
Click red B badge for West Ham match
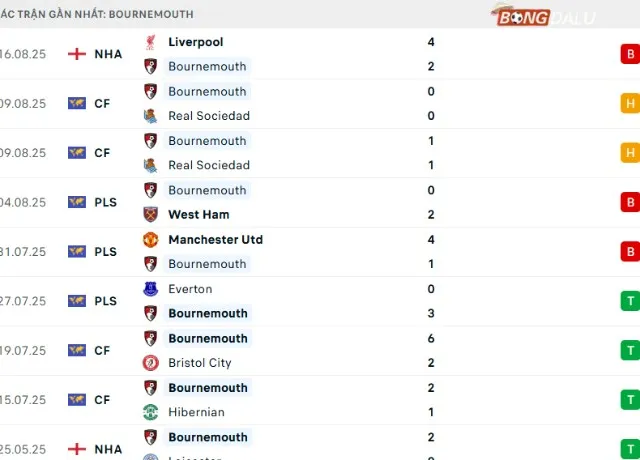tap(630, 202)
